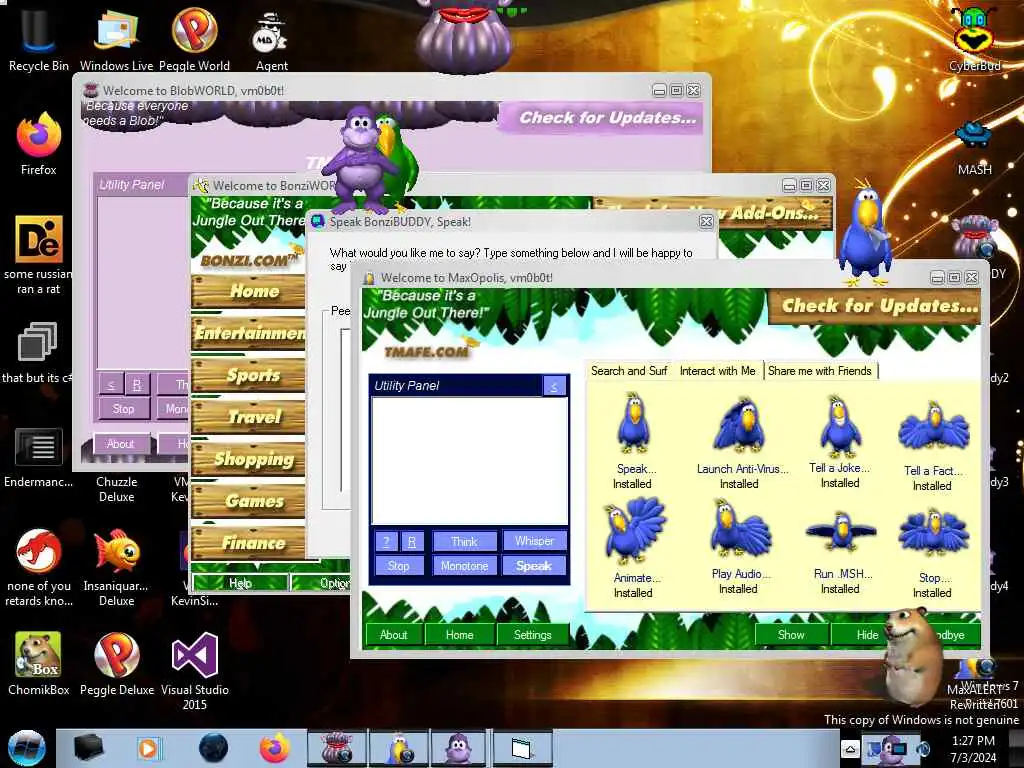The width and height of the screenshot is (1024, 768).
Task: Switch to Interact with Me tab
Action: [717, 371]
